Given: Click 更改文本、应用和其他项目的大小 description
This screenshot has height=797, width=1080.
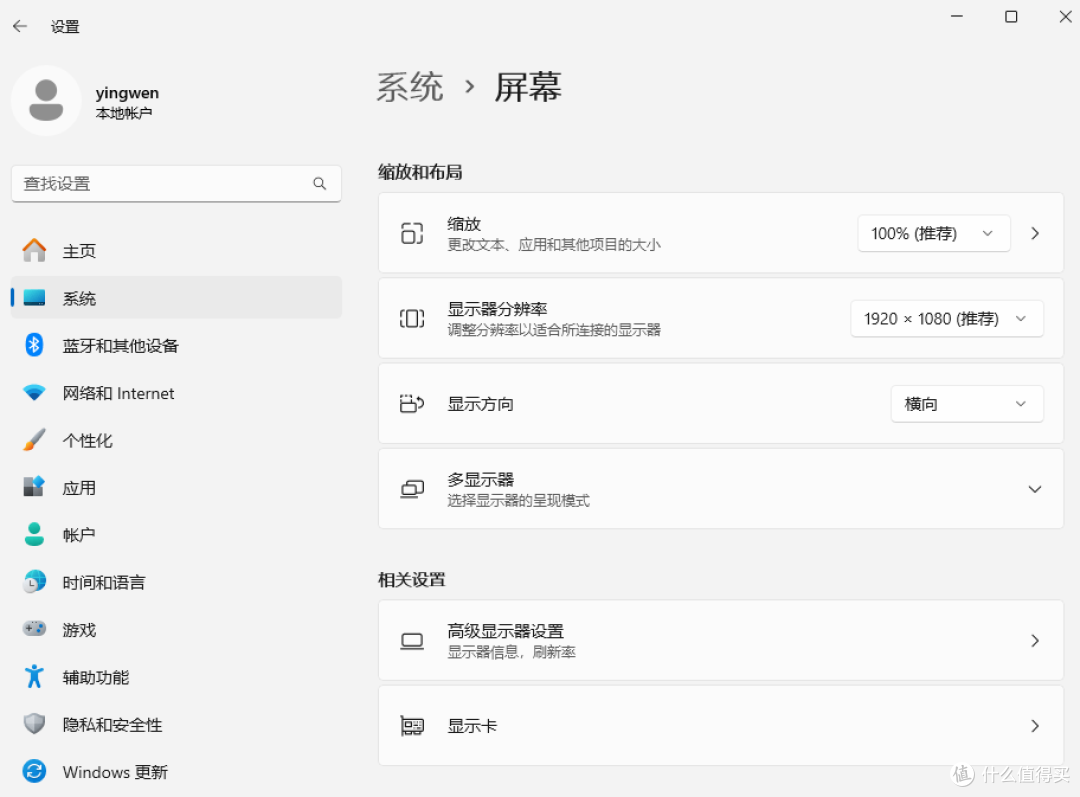Looking at the screenshot, I should click(x=554, y=245).
